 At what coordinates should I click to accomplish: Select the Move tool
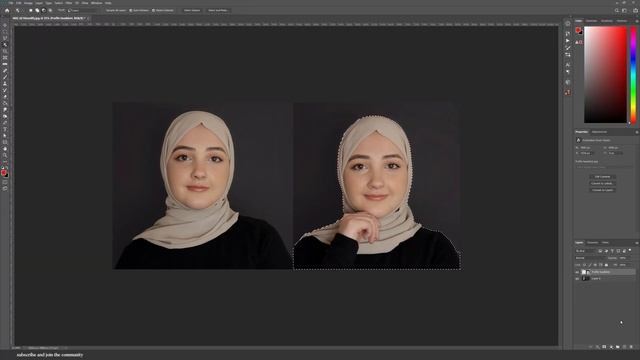(5, 24)
